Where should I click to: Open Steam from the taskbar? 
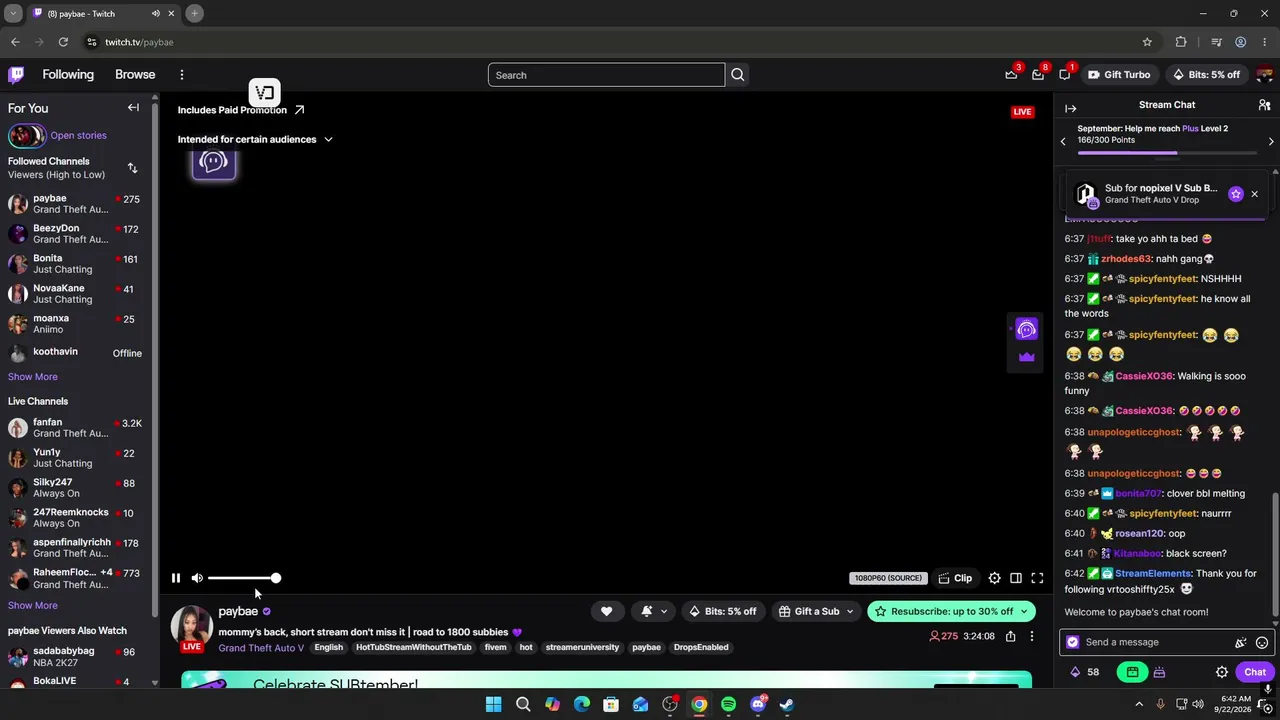(x=787, y=705)
